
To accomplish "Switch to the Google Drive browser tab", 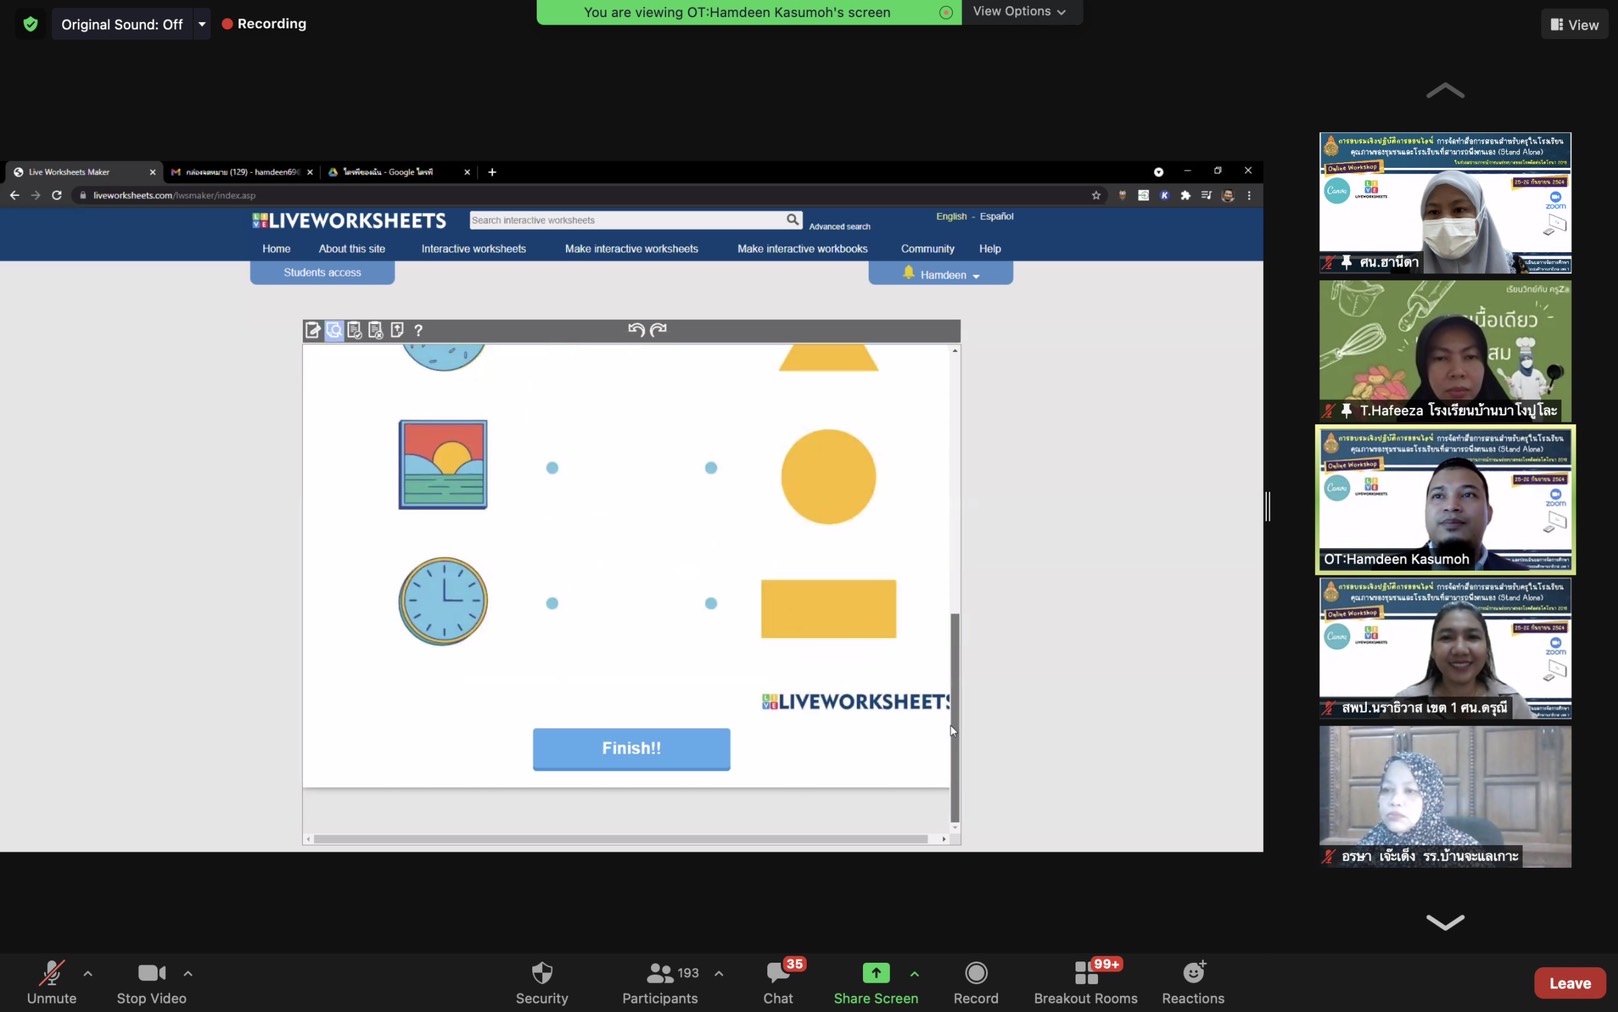I will (390, 172).
